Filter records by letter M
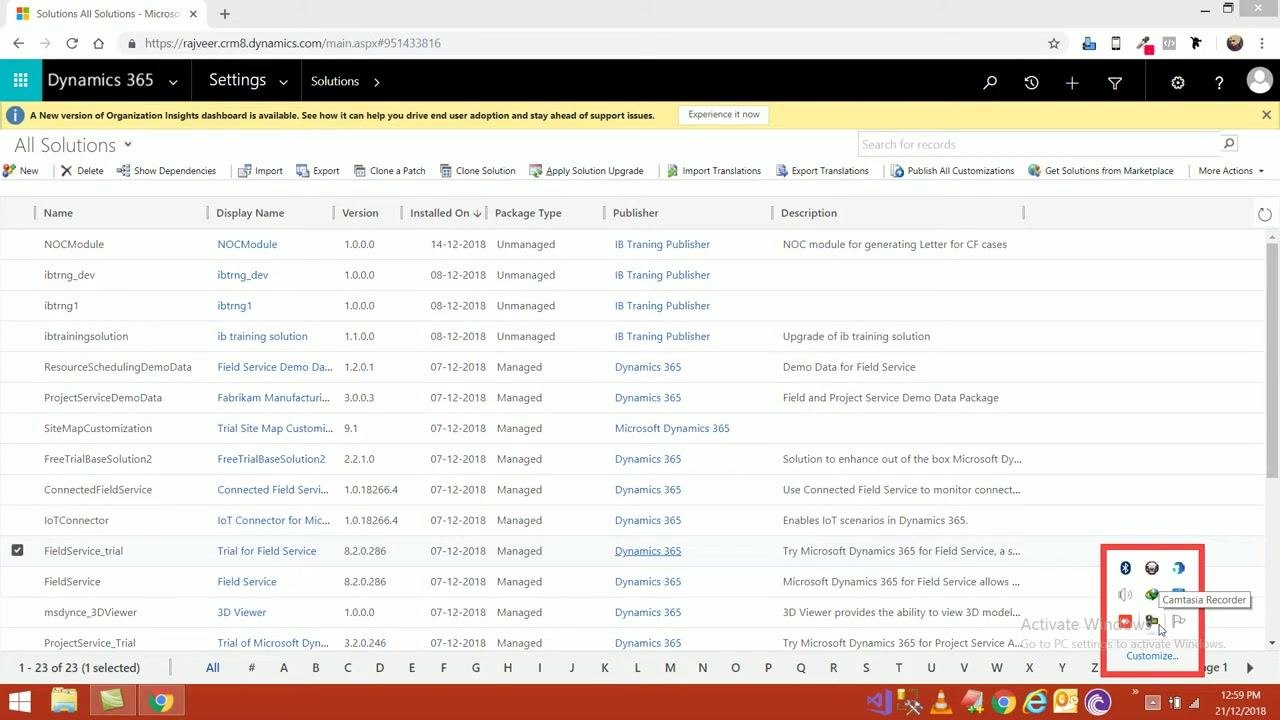This screenshot has height=720, width=1280. pos(670,668)
